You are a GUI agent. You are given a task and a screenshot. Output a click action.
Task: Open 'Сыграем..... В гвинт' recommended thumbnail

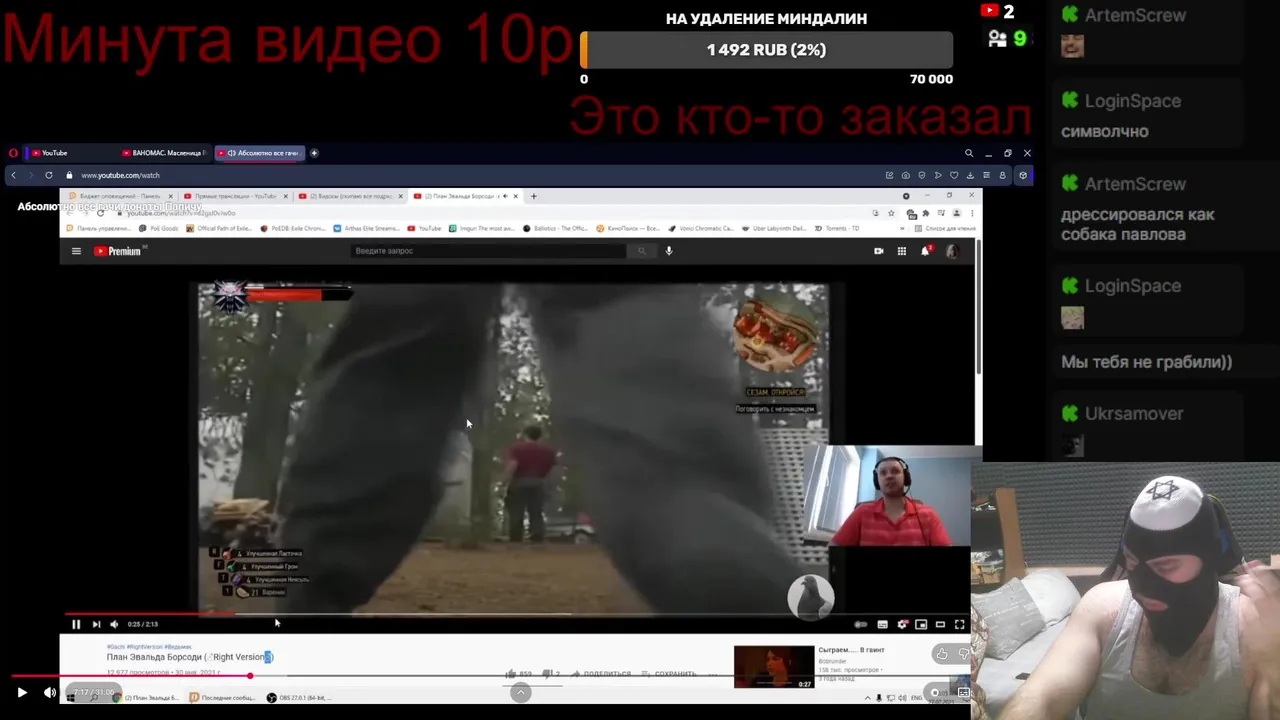(x=774, y=667)
